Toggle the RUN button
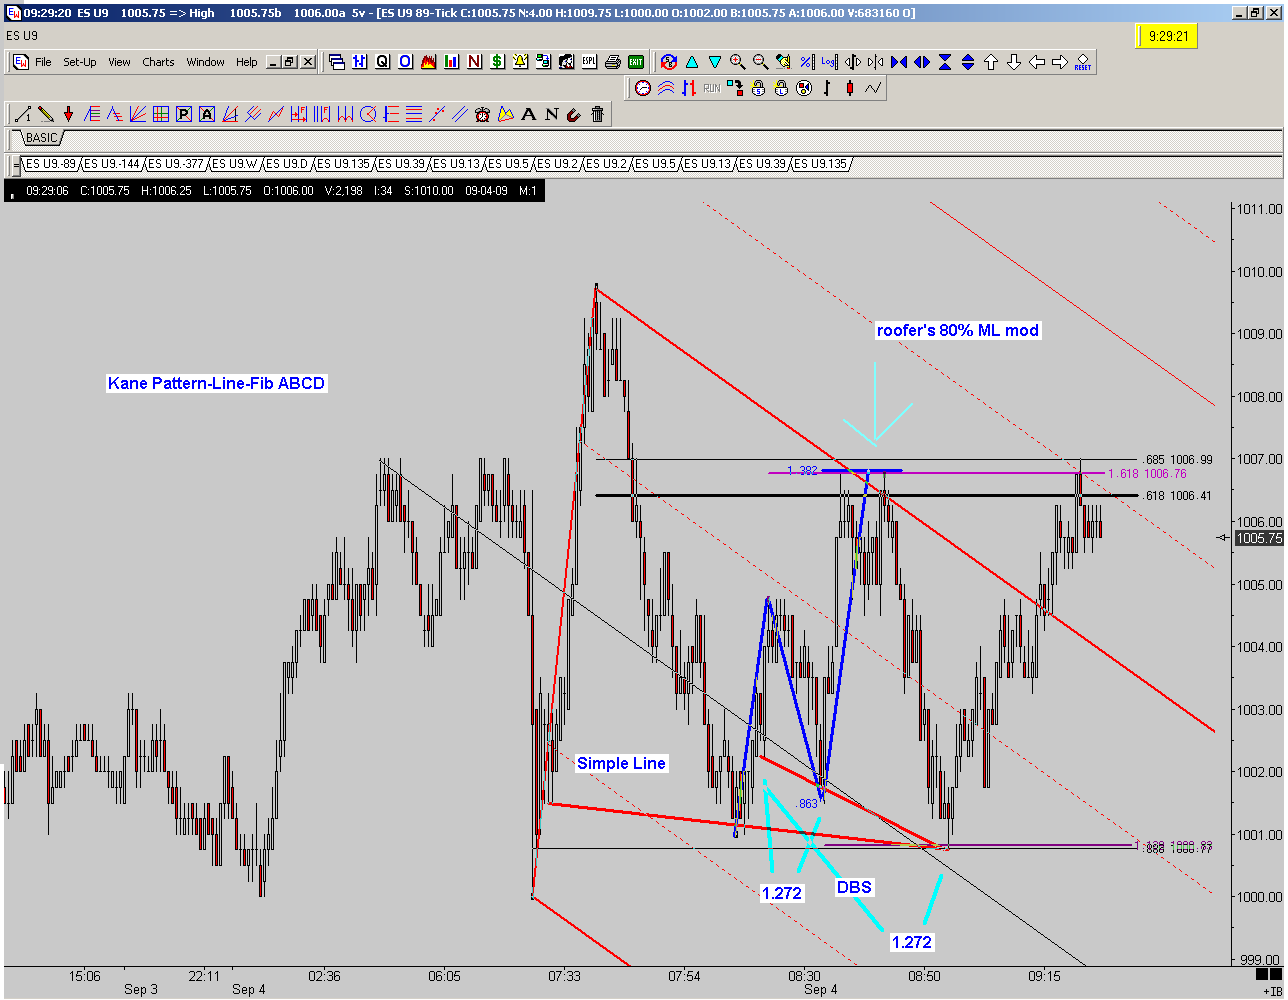 tap(712, 88)
